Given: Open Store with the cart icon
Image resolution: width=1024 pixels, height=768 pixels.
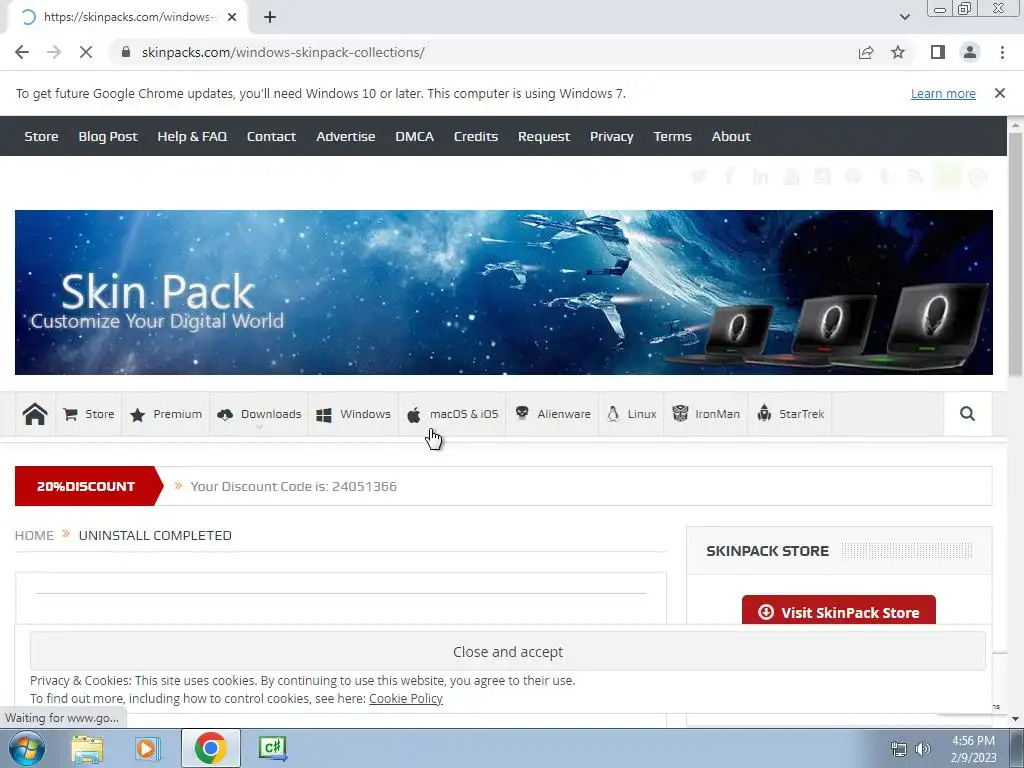Looking at the screenshot, I should [88, 414].
